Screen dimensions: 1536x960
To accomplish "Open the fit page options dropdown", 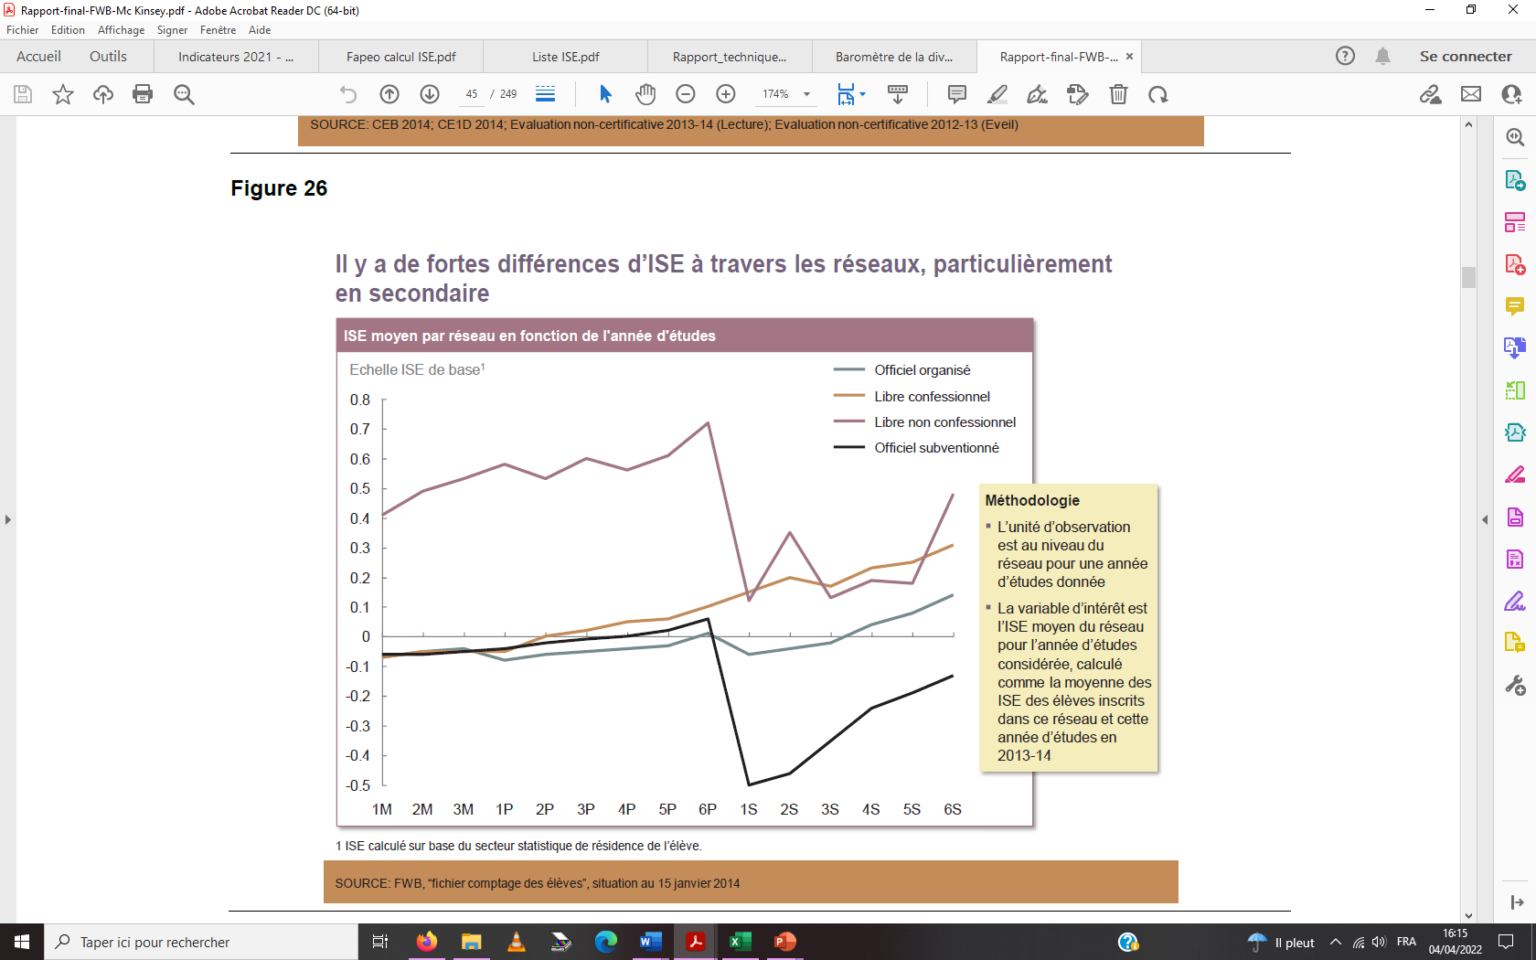I will pos(862,94).
